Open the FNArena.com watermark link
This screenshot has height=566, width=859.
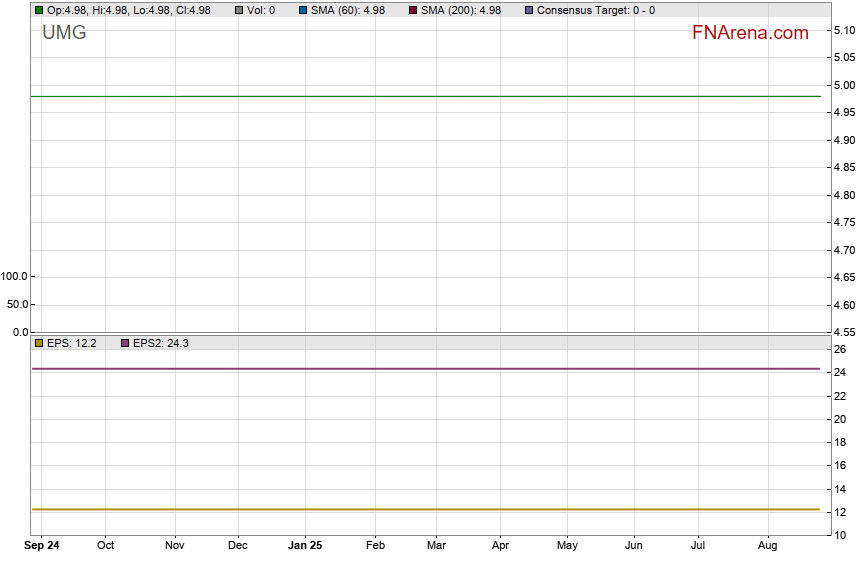(750, 33)
